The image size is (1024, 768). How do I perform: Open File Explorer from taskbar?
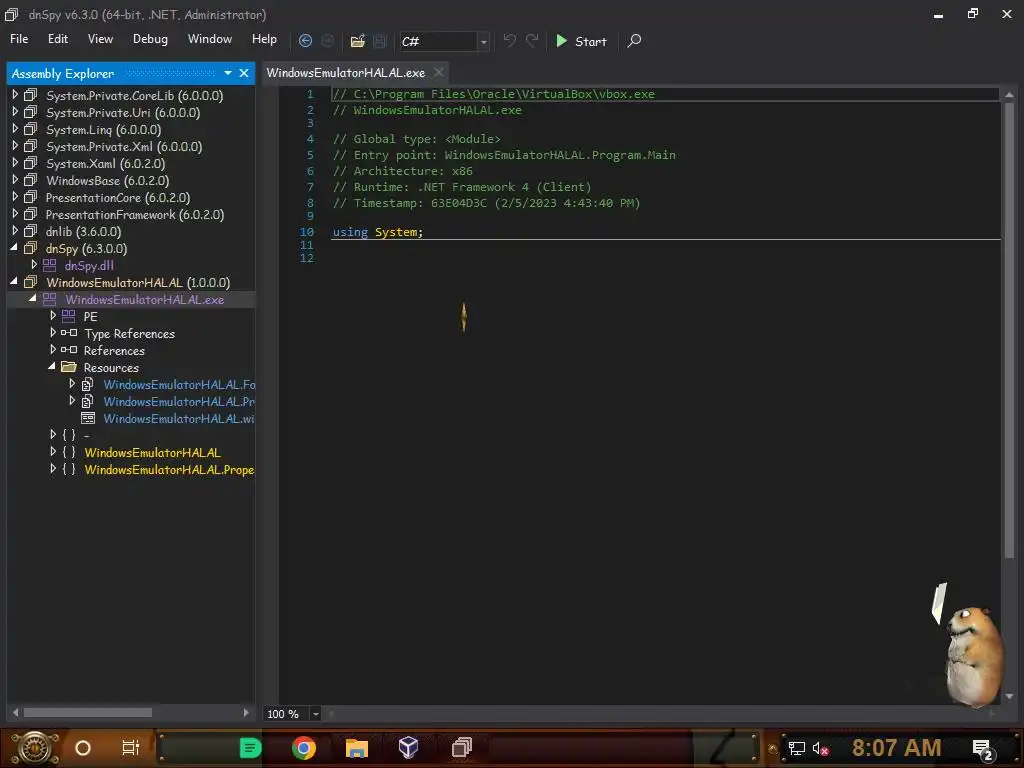click(357, 748)
